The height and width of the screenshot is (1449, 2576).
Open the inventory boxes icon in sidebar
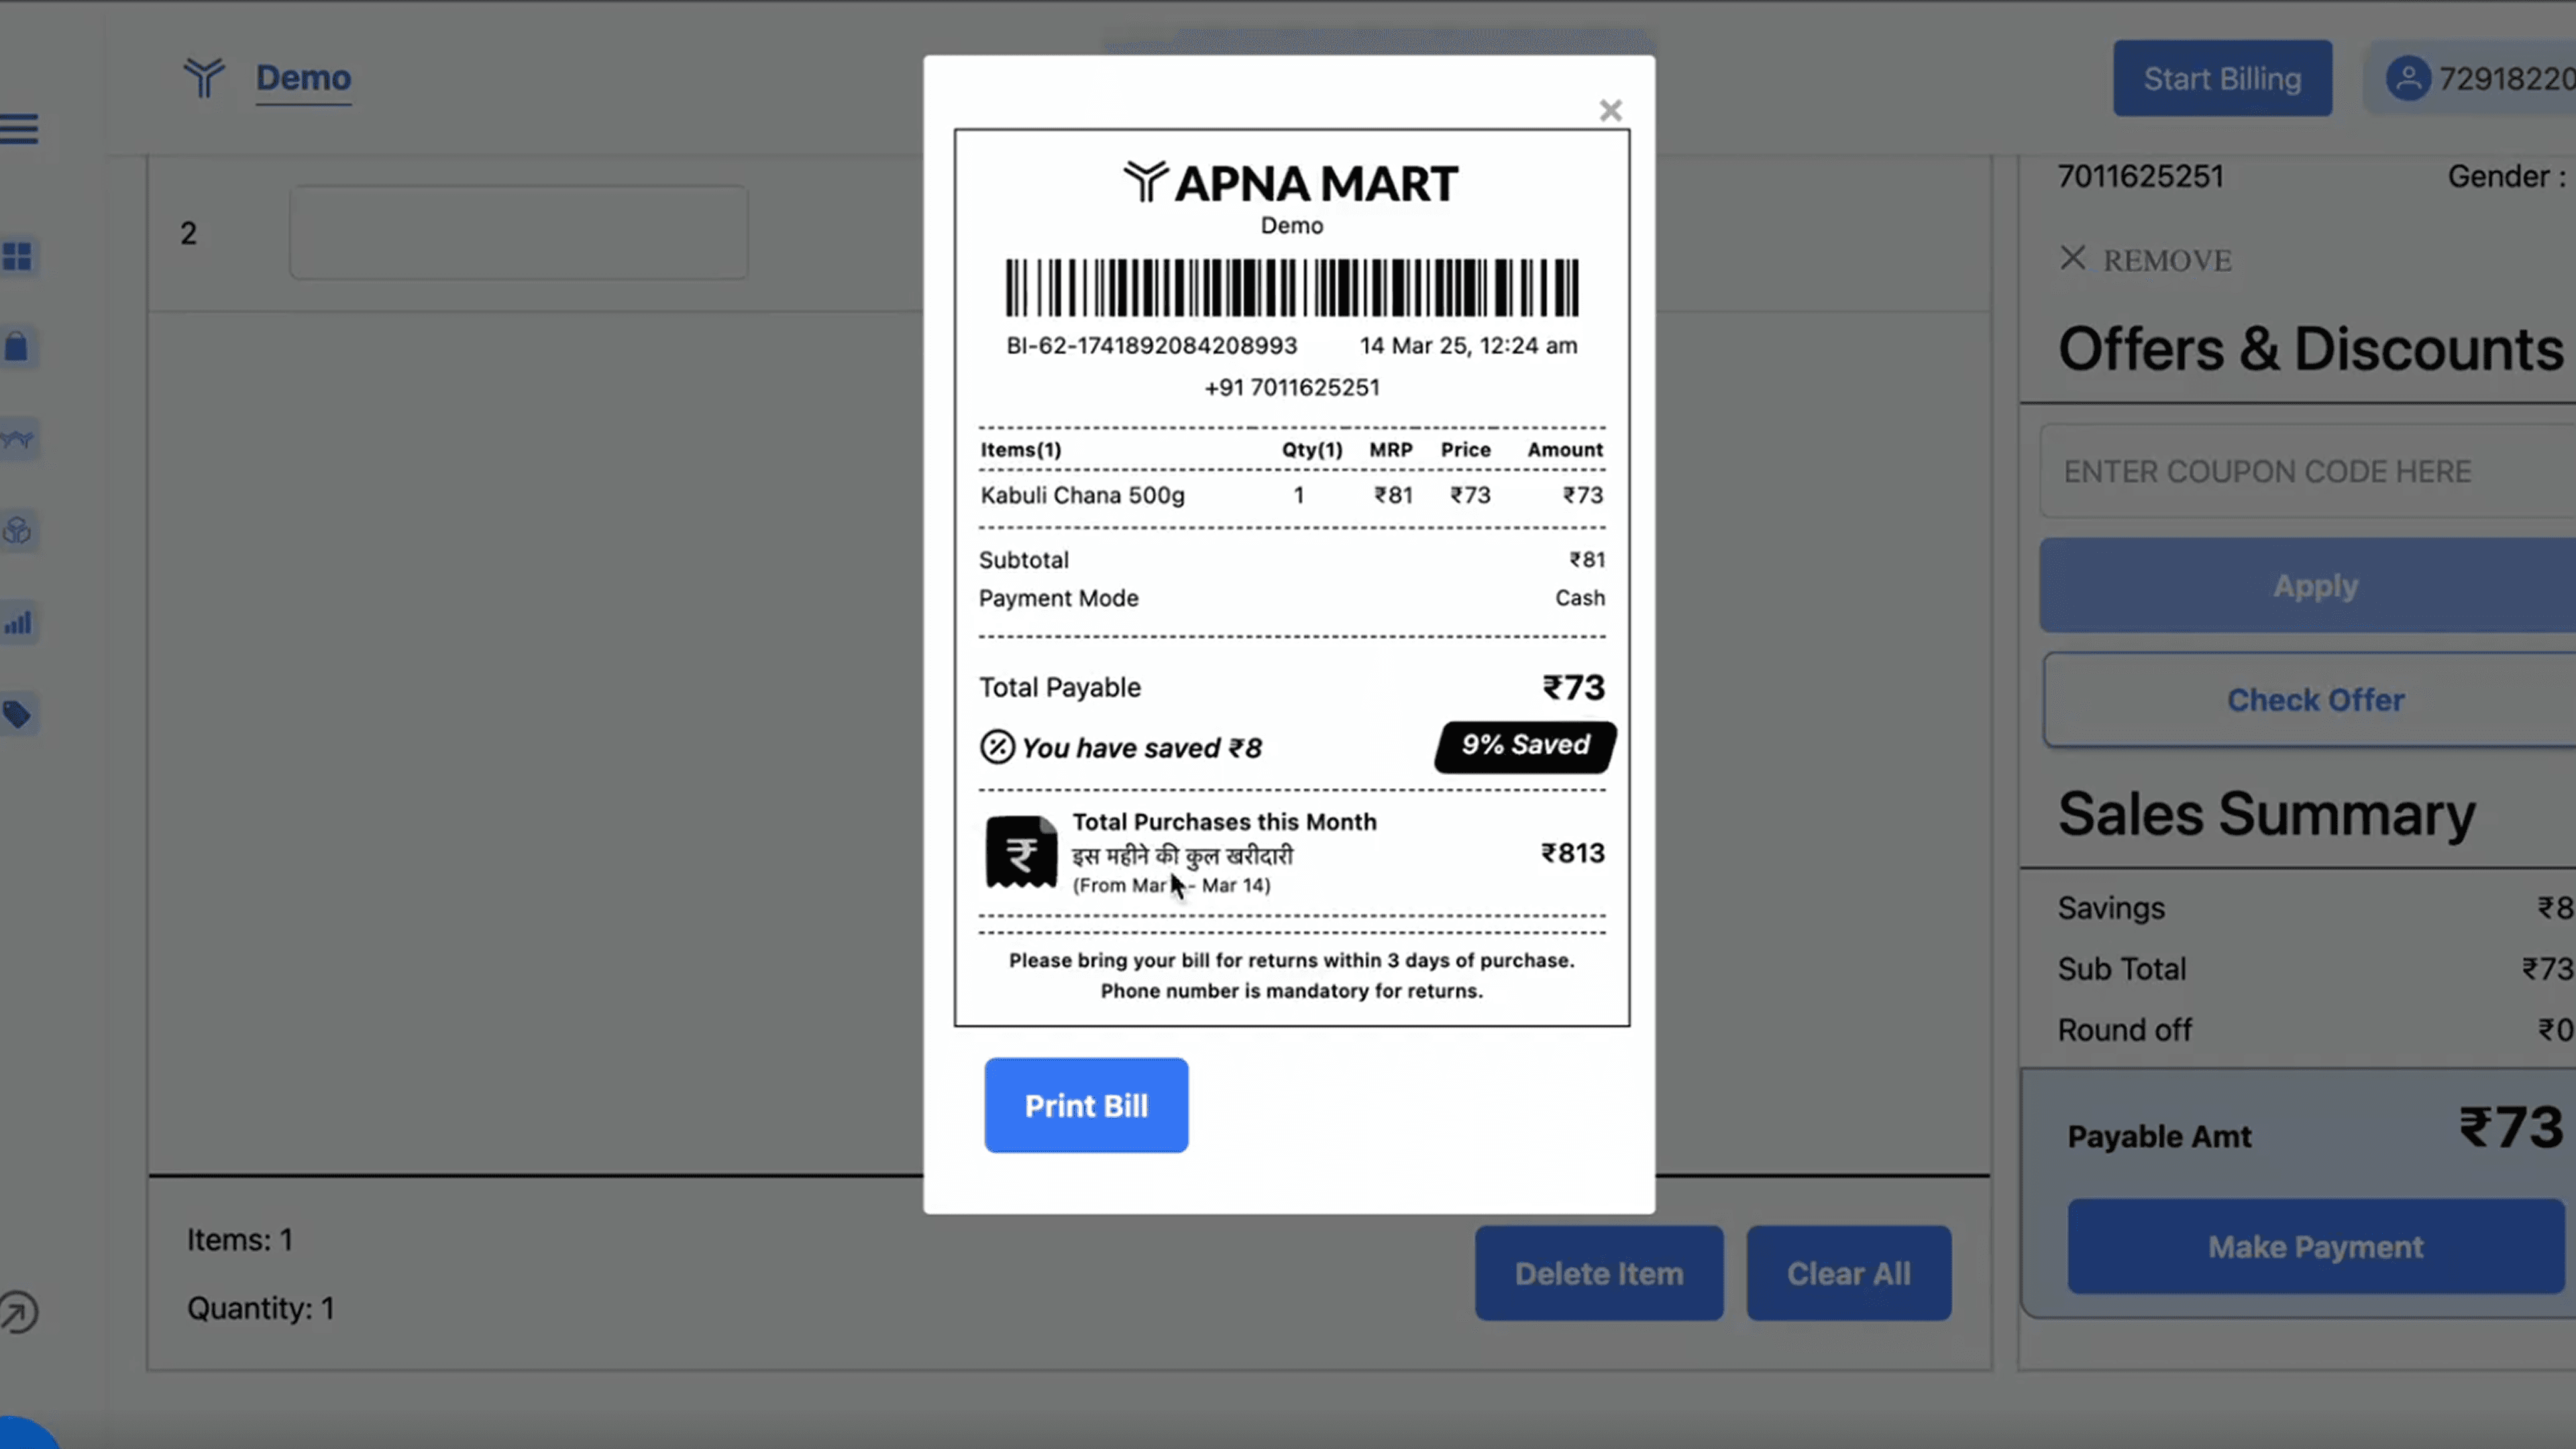(17, 530)
